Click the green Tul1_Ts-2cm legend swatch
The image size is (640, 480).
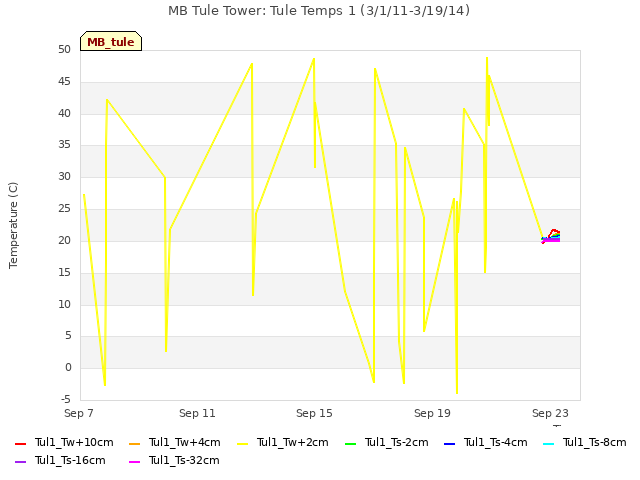click(351, 444)
